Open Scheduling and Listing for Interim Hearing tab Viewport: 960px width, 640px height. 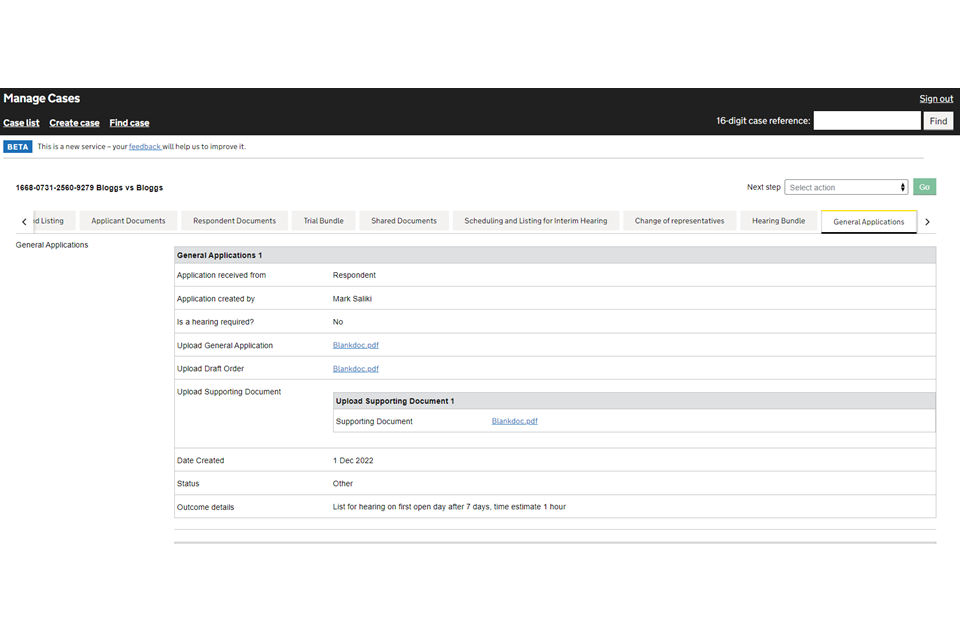coord(535,221)
